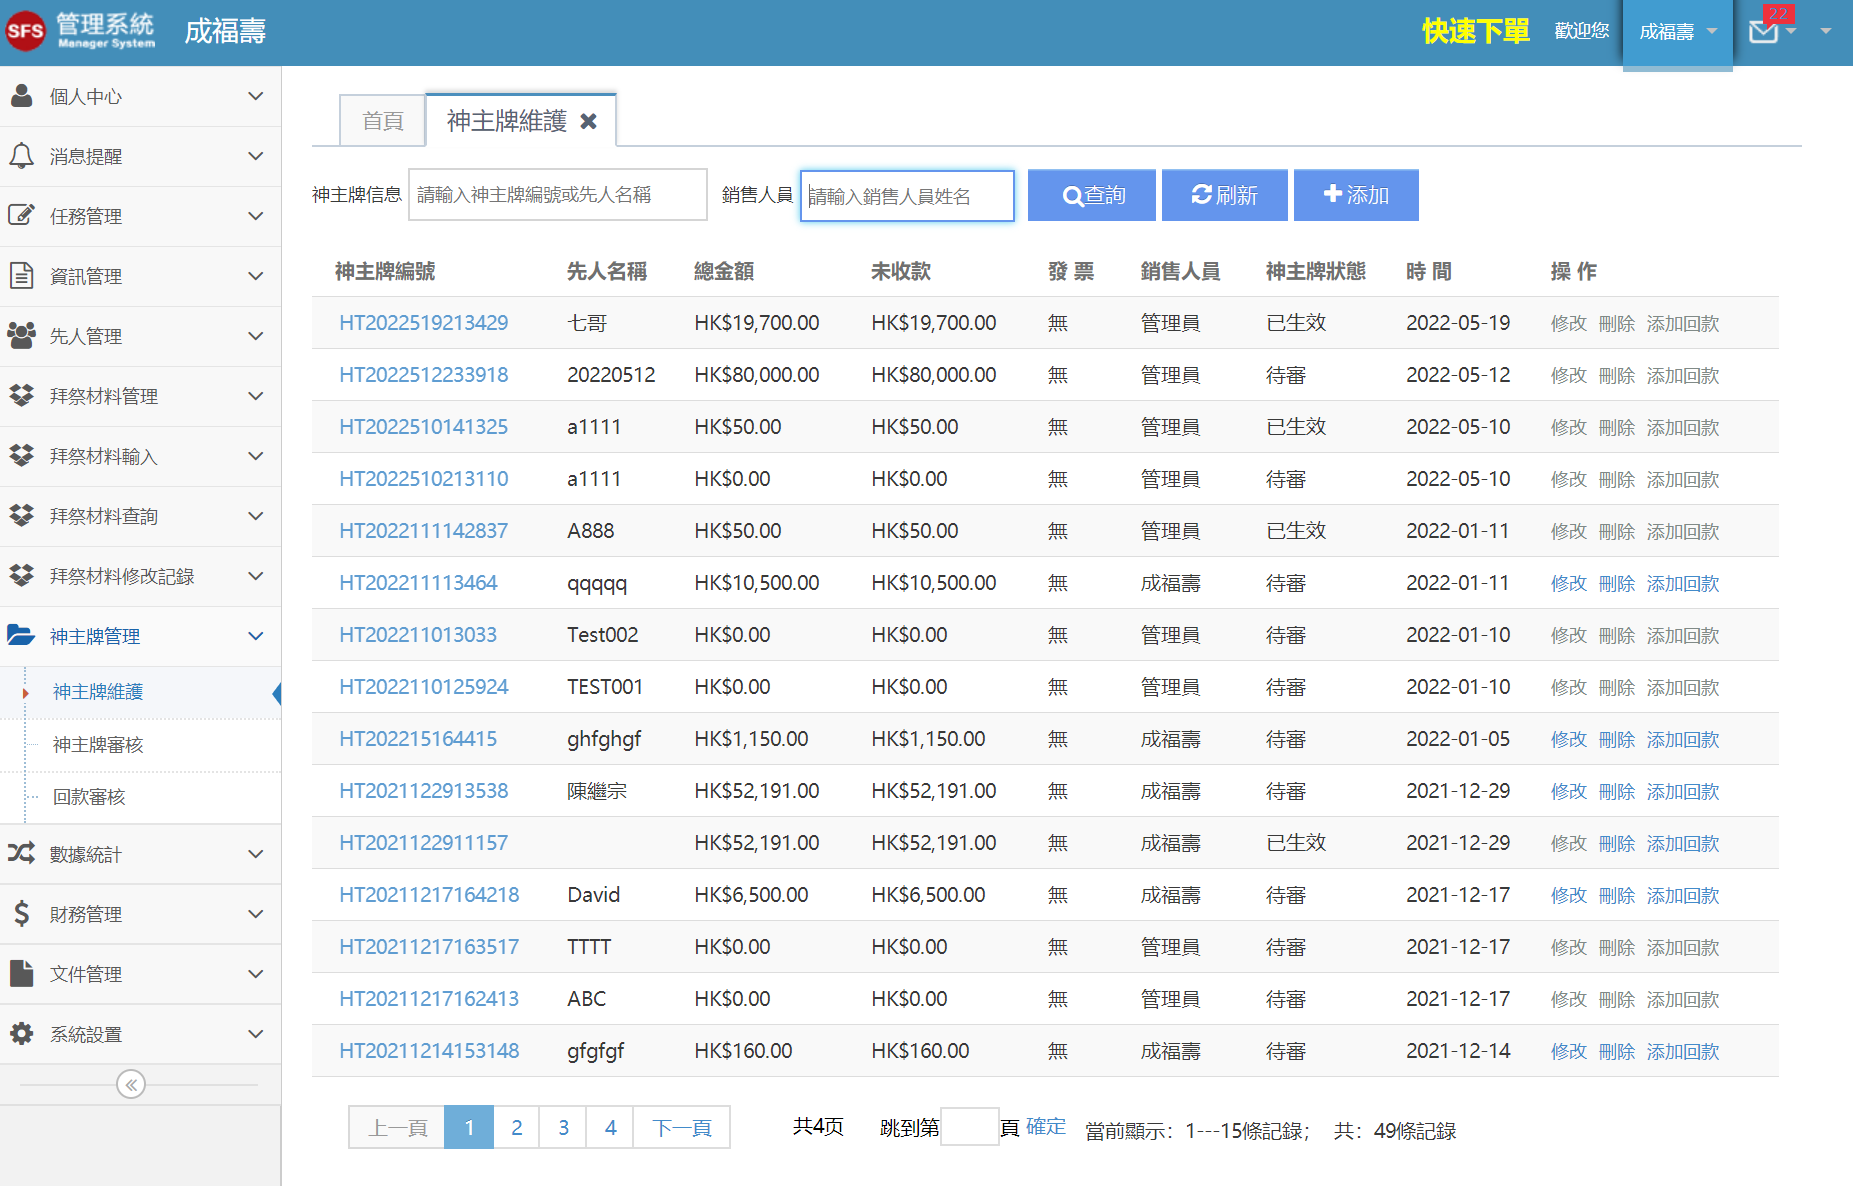Open 回款審核 in the sidebar
This screenshot has height=1186, width=1853.
click(x=89, y=796)
